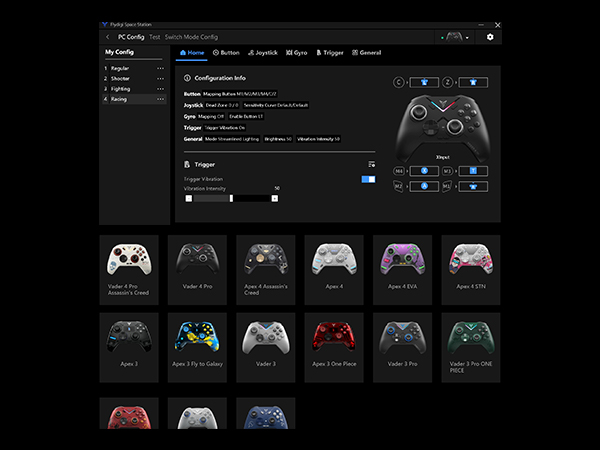
Task: Select the Home tab
Action: click(x=192, y=53)
